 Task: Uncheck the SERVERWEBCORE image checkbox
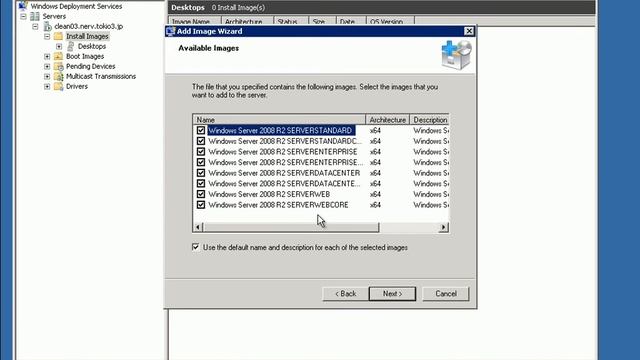201,204
